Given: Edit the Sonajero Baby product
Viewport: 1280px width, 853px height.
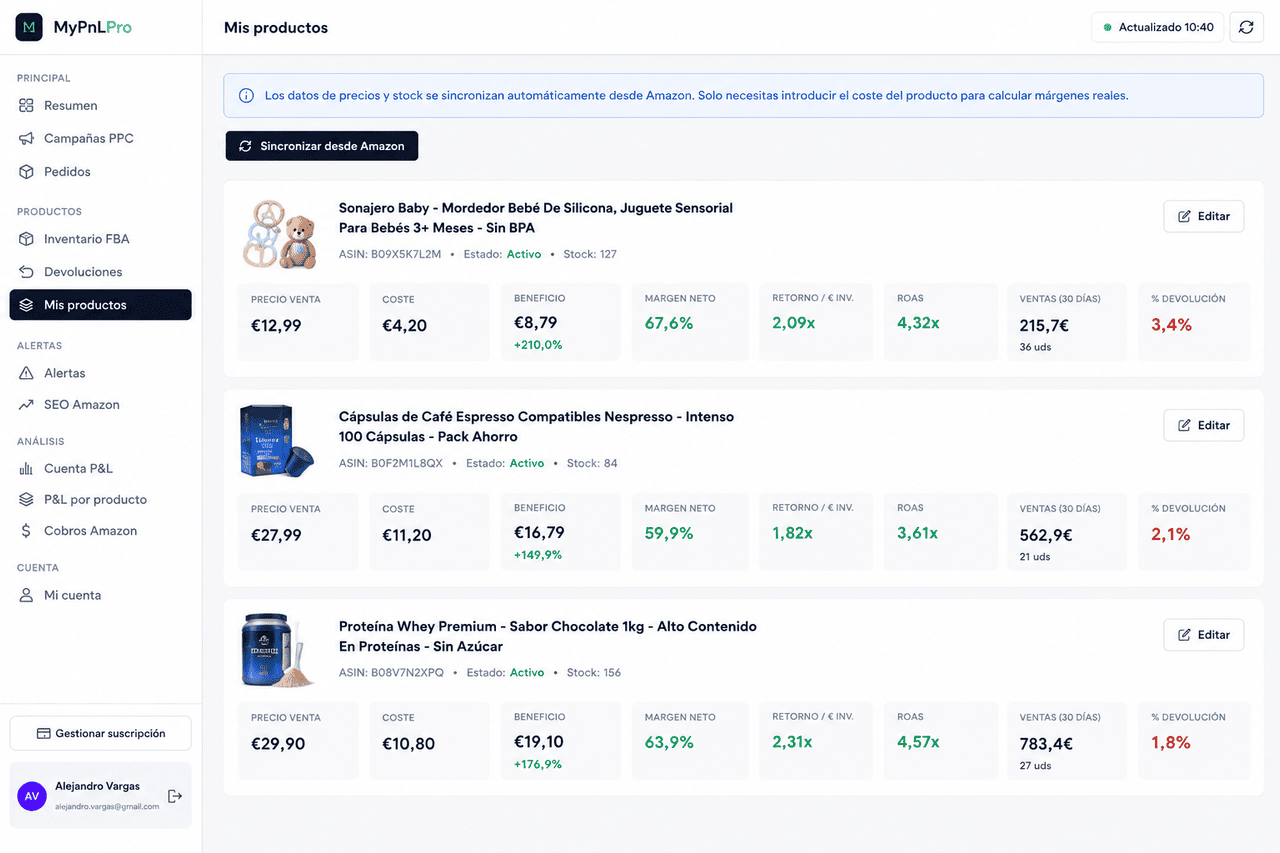Looking at the screenshot, I should (x=1203, y=216).
